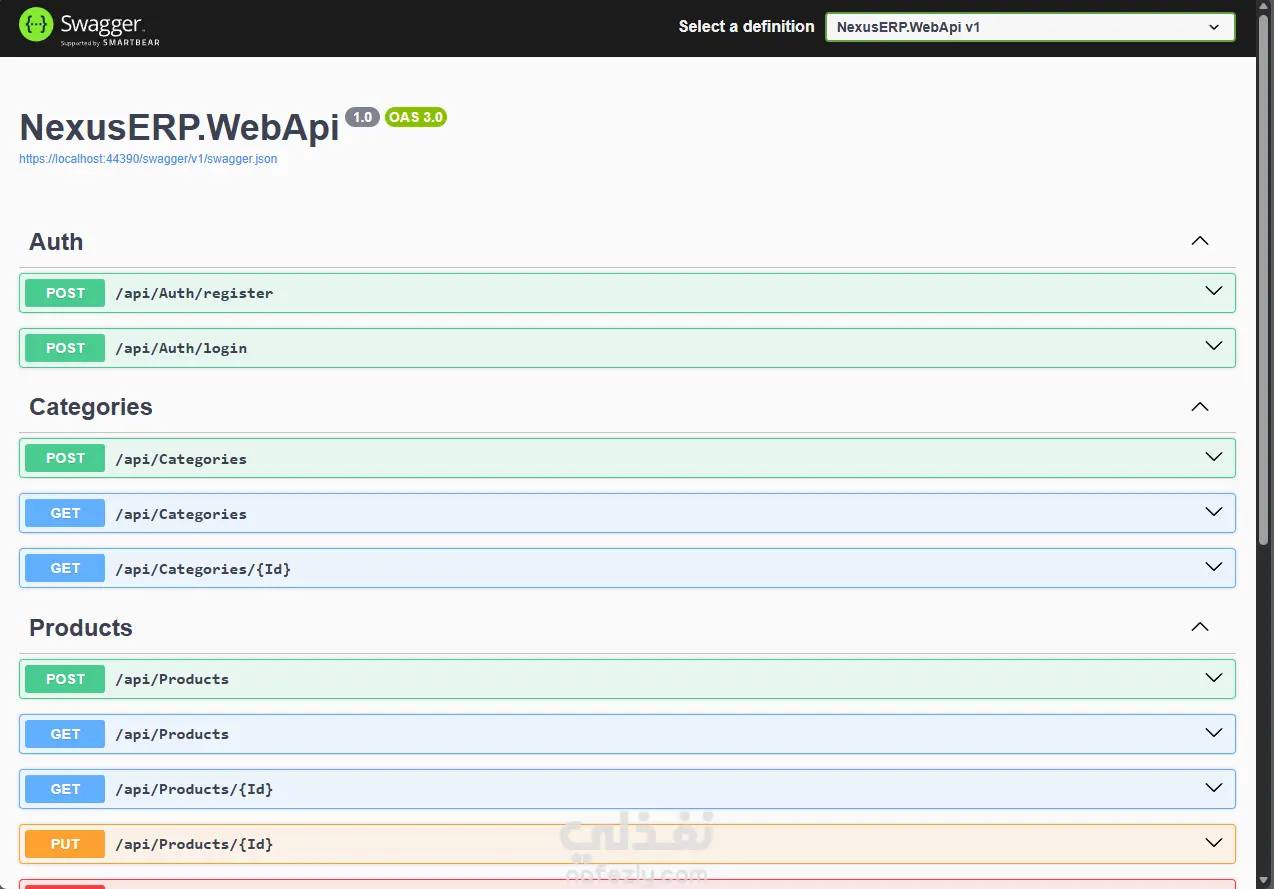Select the Categories section heading
This screenshot has height=889, width=1274.
91,407
